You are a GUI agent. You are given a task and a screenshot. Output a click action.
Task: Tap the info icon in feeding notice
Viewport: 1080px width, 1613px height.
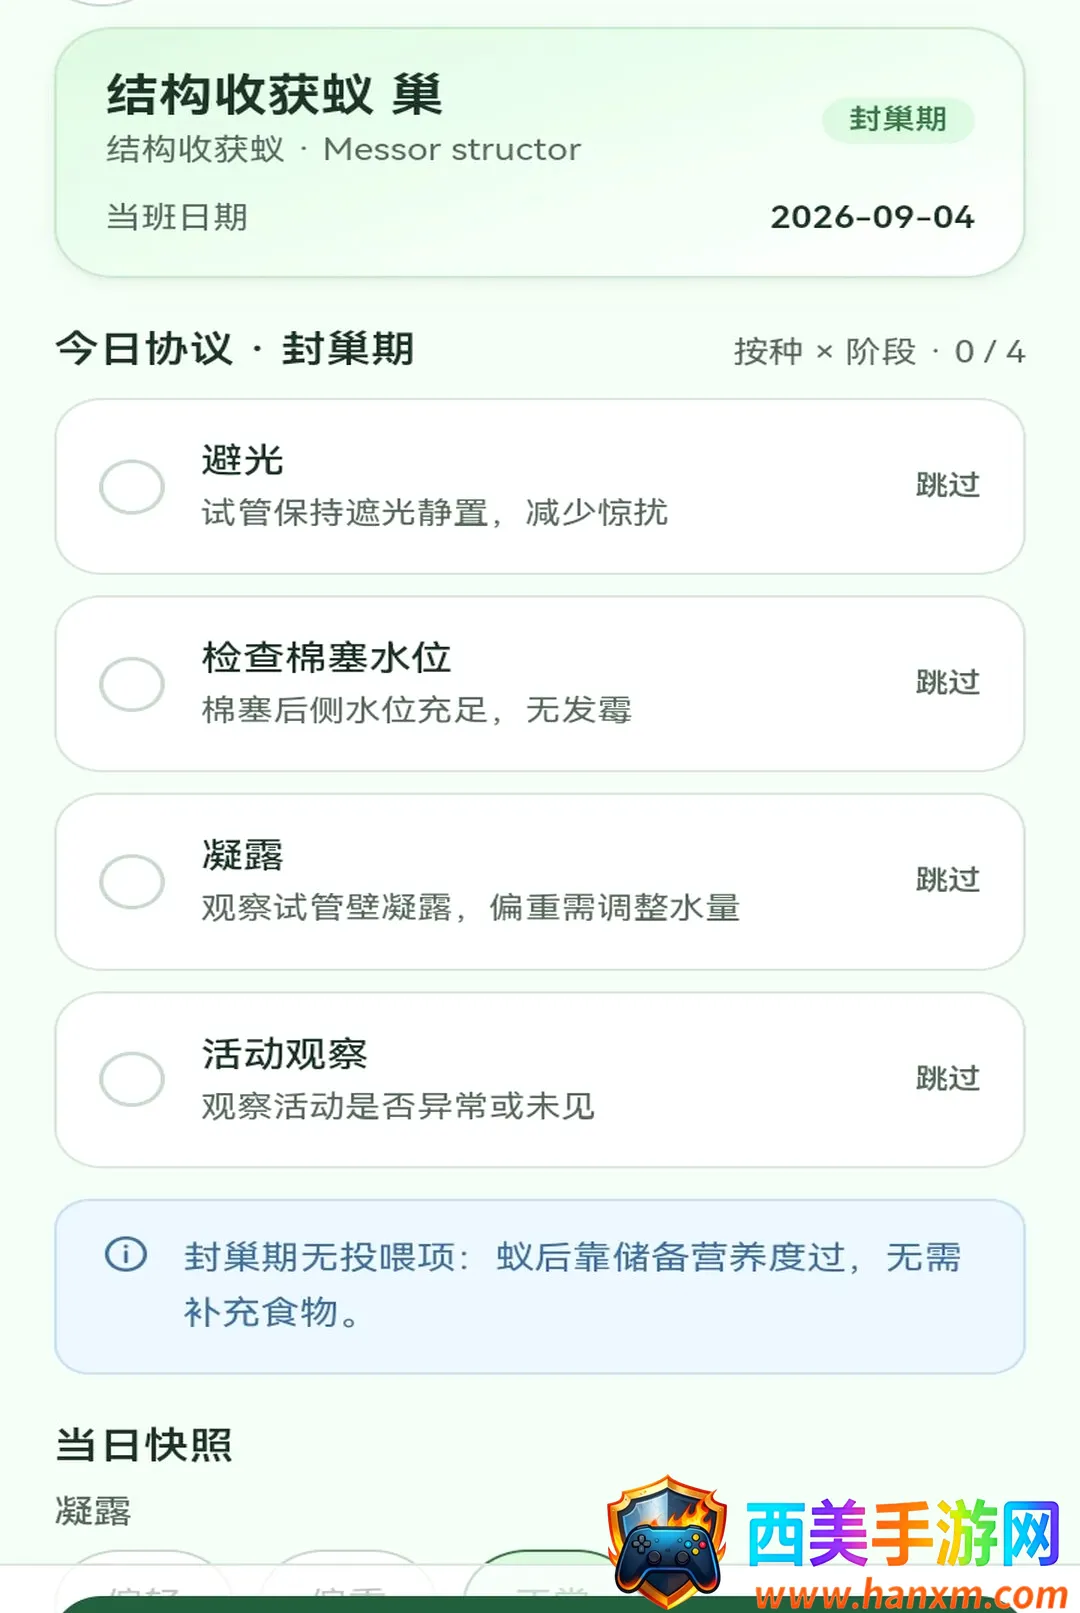(126, 1254)
